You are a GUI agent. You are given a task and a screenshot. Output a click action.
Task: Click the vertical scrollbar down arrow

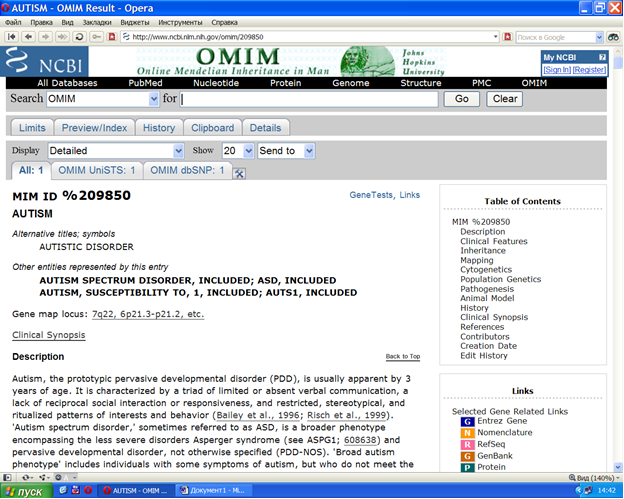point(618,467)
